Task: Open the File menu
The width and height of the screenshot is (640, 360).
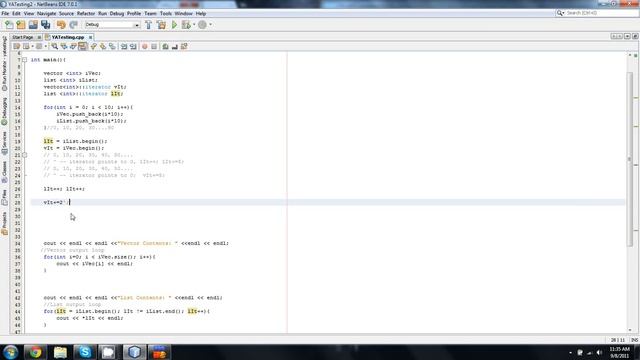Action: (5, 13)
